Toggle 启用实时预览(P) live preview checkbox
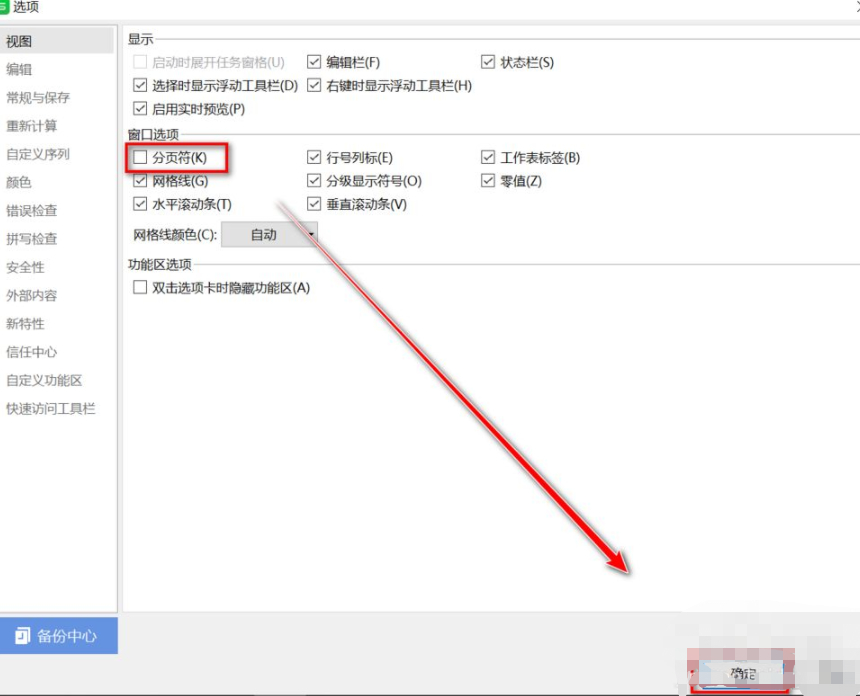This screenshot has height=696, width=860. (140, 109)
